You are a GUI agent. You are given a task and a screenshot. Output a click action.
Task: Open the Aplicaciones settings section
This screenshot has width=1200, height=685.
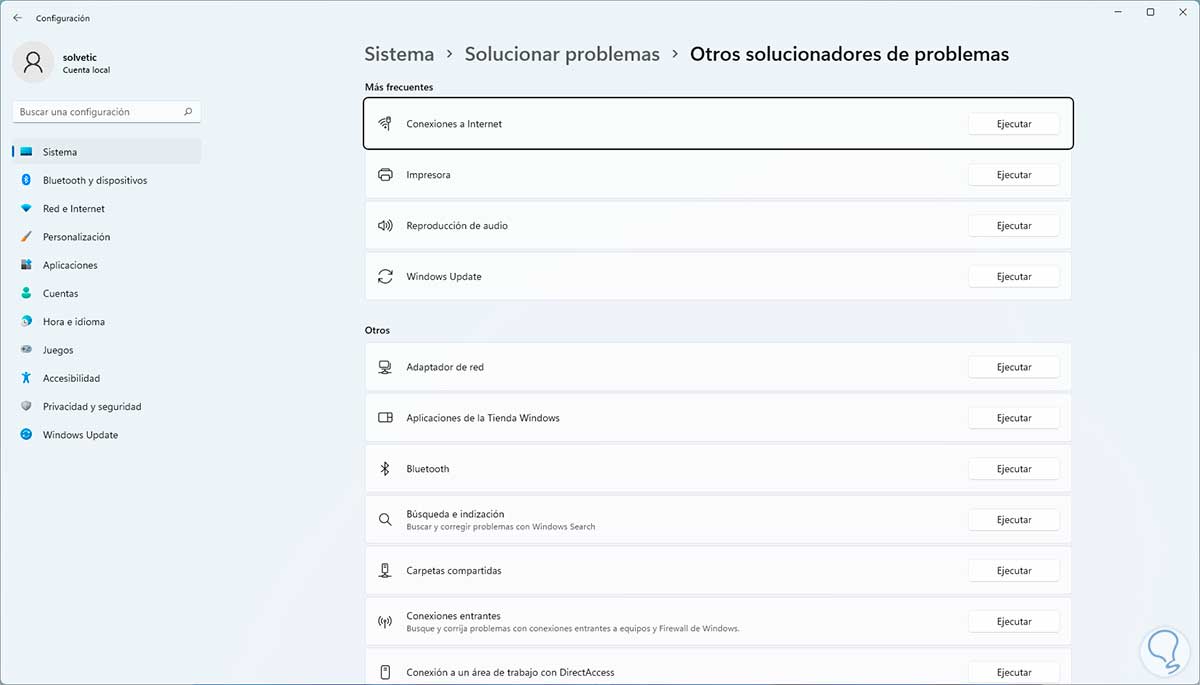[70, 265]
